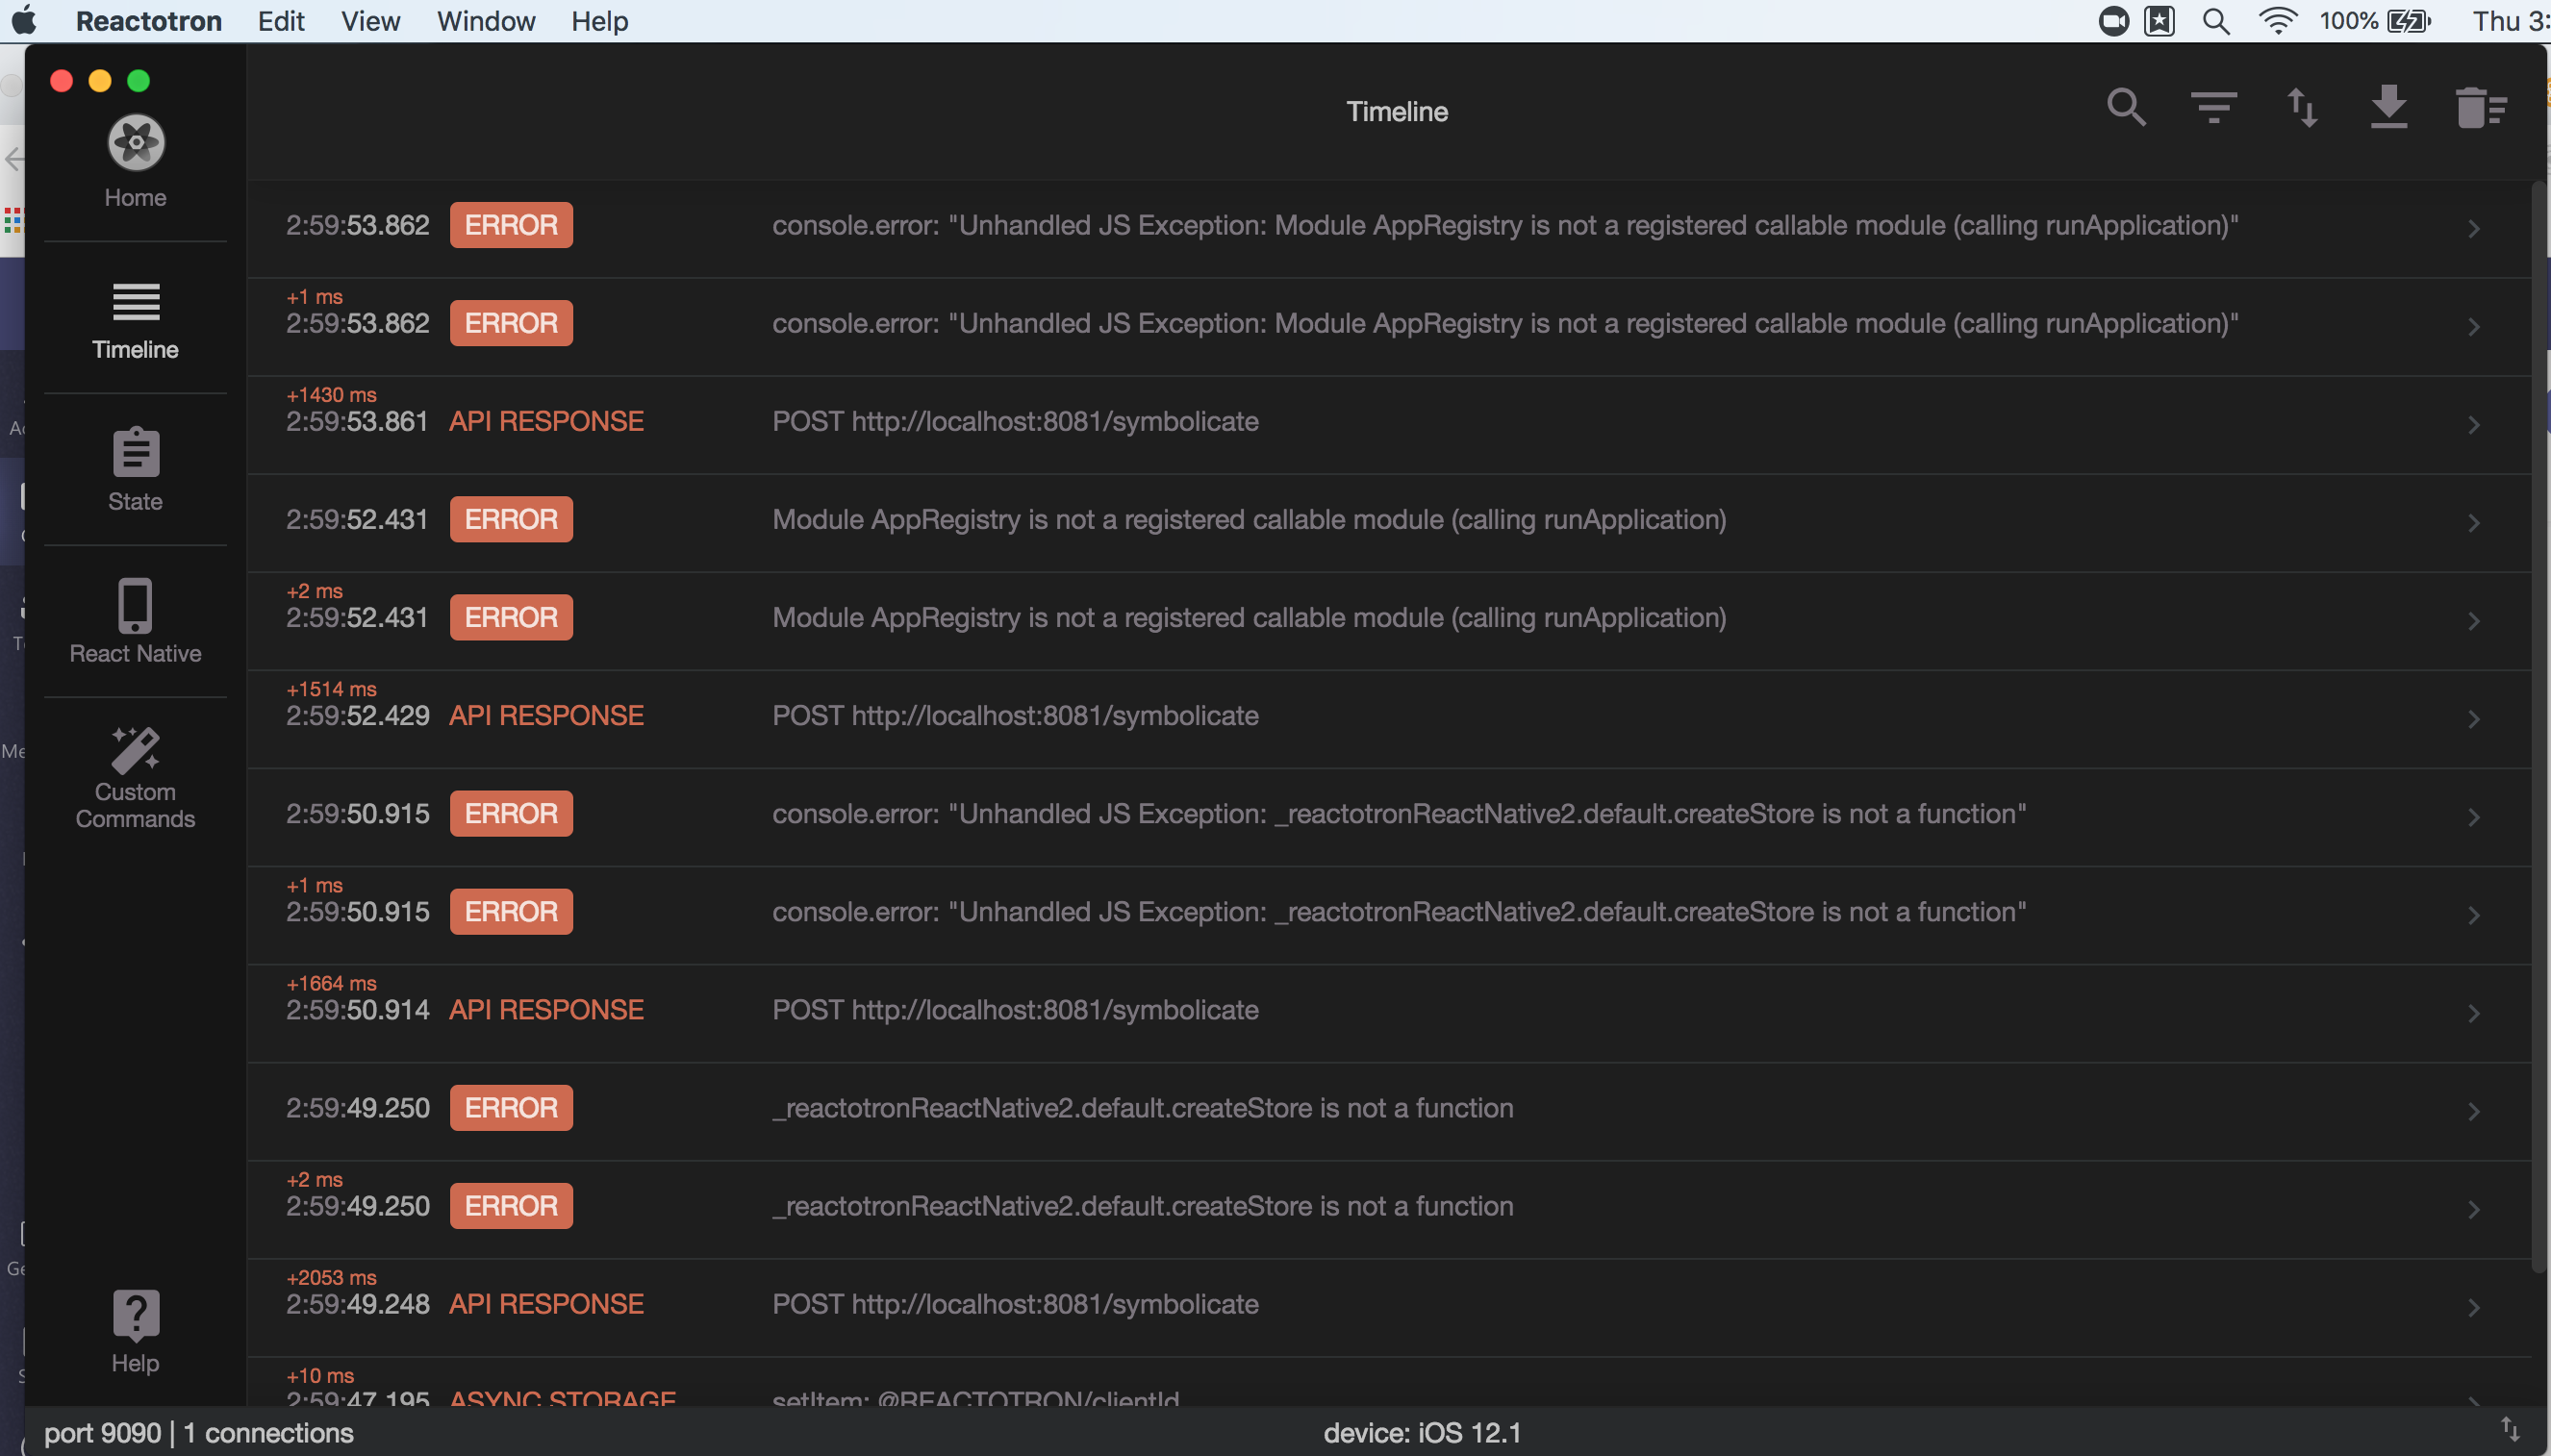The image size is (2551, 1456).
Task: Click the timeline filter icon
Action: pyautogui.click(x=2213, y=108)
